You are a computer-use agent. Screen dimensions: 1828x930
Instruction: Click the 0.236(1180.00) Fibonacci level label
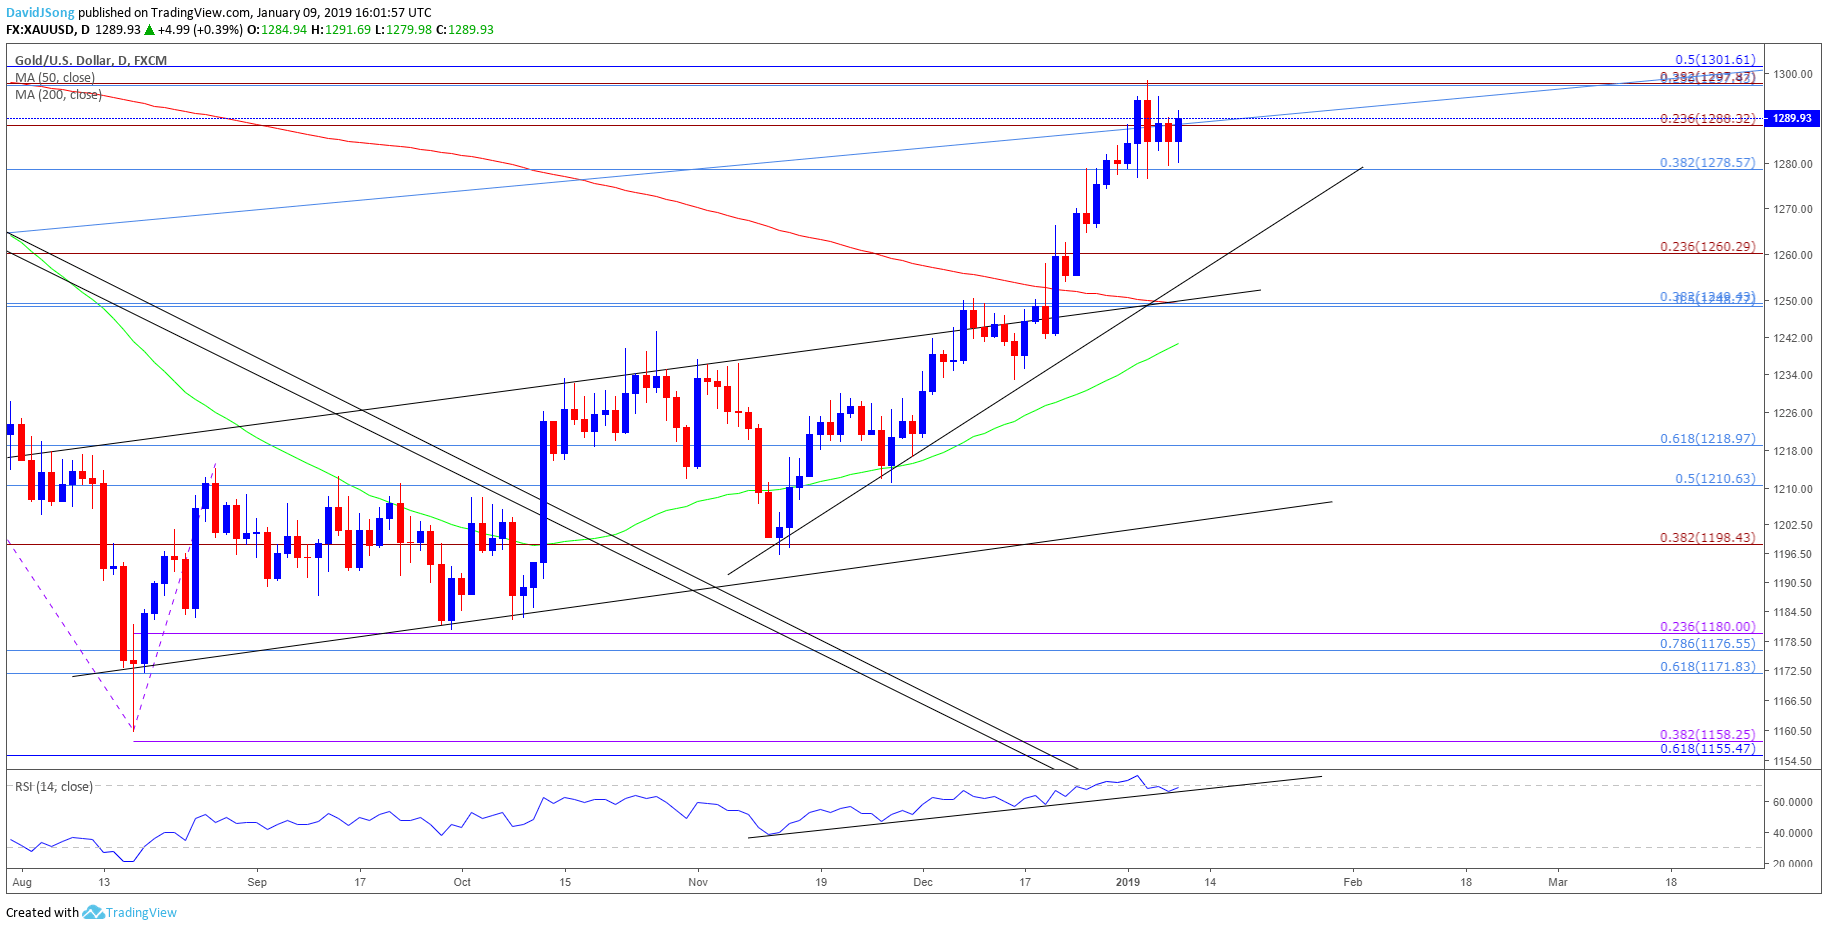(1707, 626)
